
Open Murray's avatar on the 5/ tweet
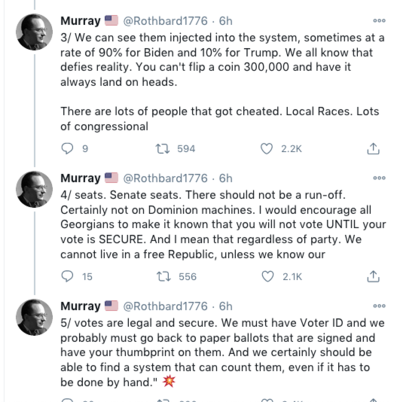pyautogui.click(x=34, y=317)
